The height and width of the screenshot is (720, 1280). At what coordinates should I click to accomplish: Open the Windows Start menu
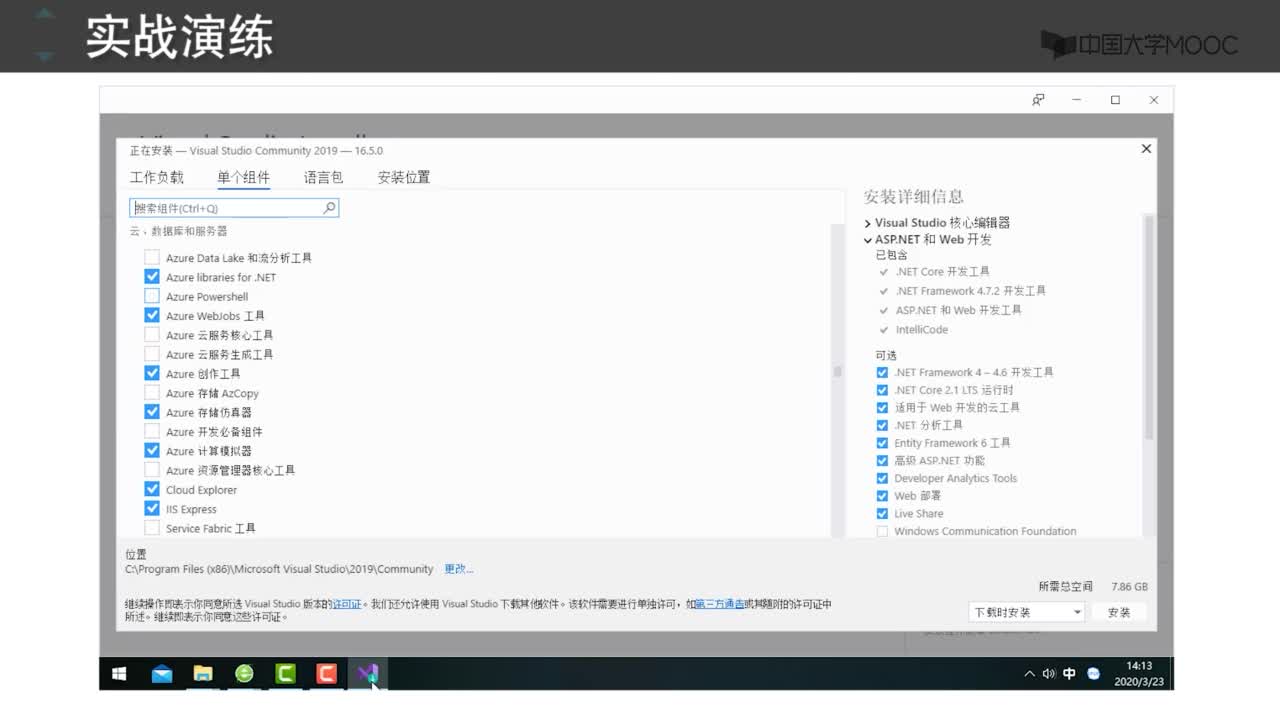119,674
